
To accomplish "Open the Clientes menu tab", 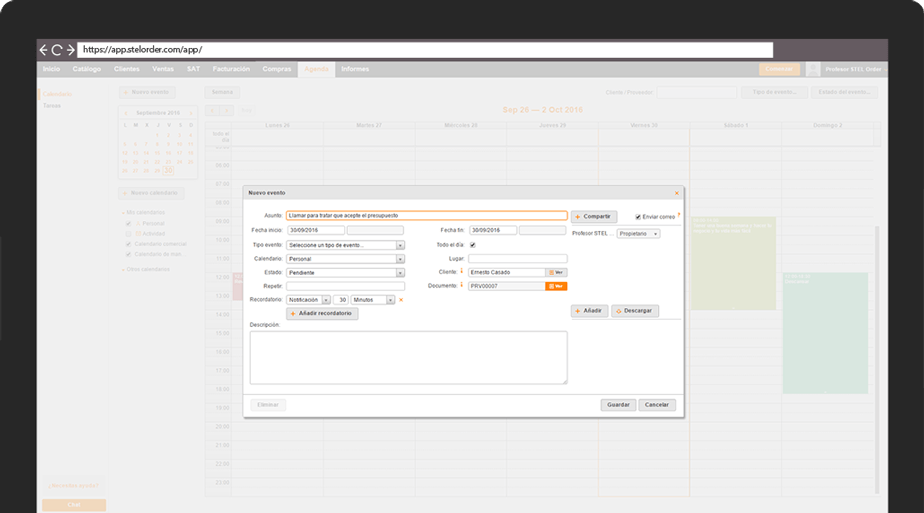I will point(127,69).
